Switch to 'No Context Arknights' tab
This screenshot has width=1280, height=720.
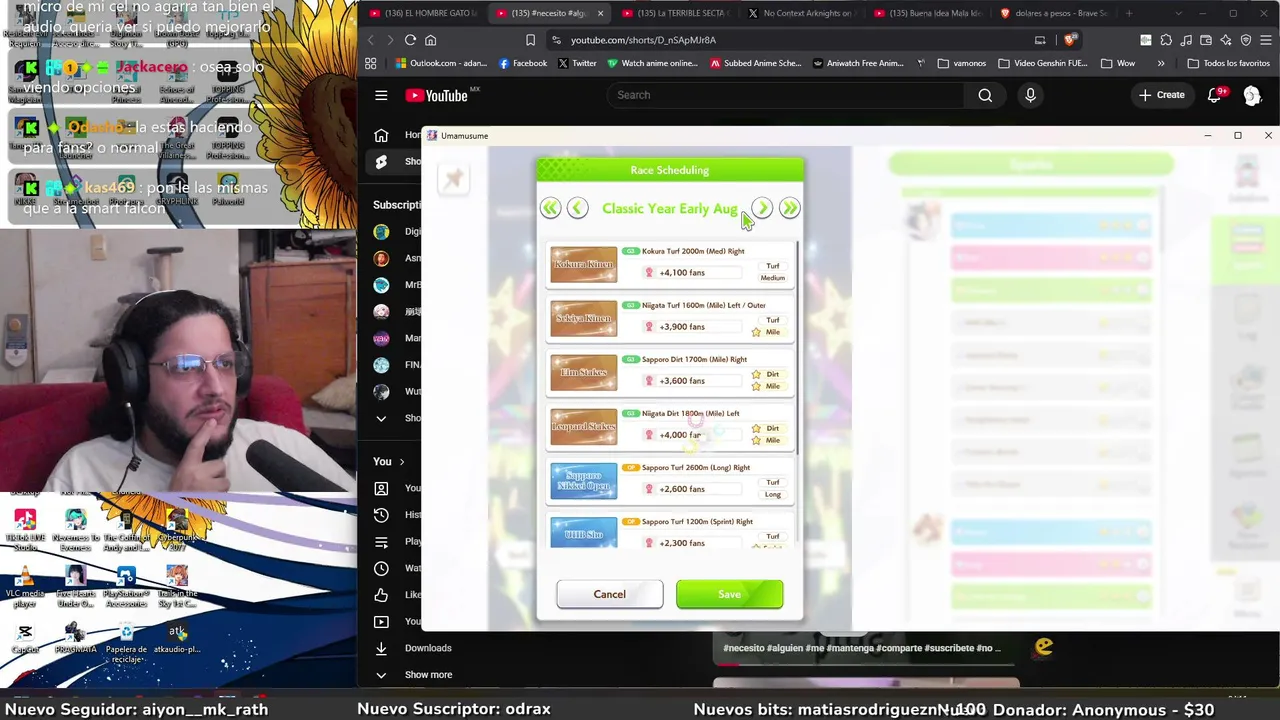(802, 13)
